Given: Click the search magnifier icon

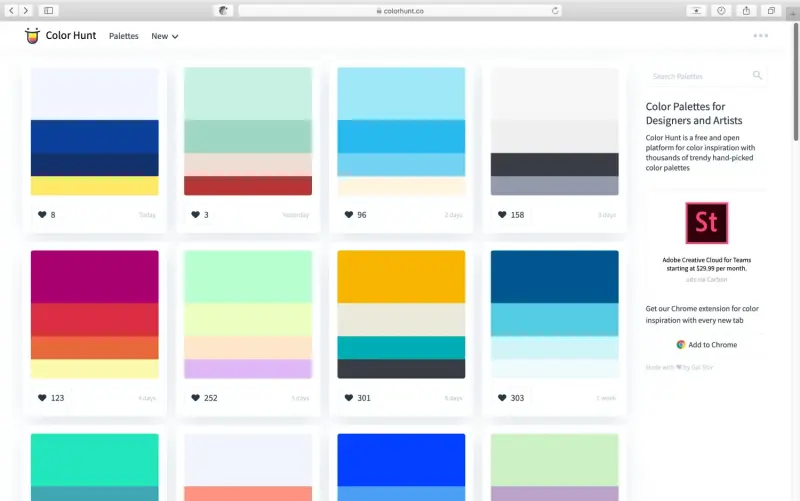Looking at the screenshot, I should point(757,76).
